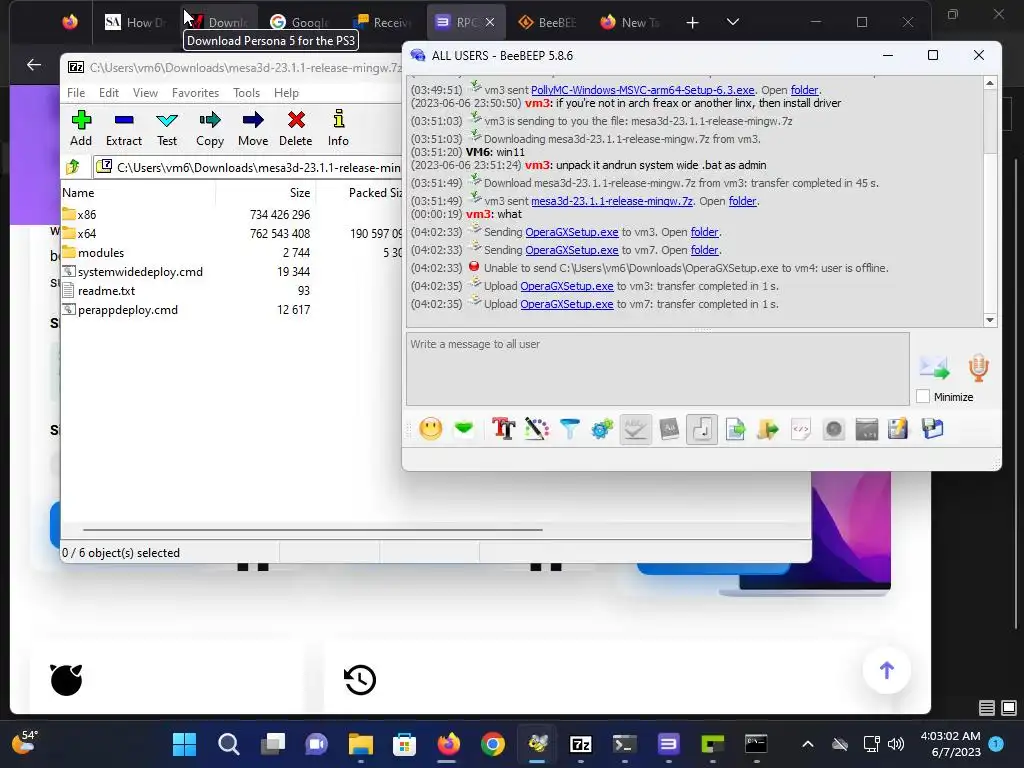
Task: Switch to the BeeBEEP browser tab in Firefox
Action: tap(547, 22)
